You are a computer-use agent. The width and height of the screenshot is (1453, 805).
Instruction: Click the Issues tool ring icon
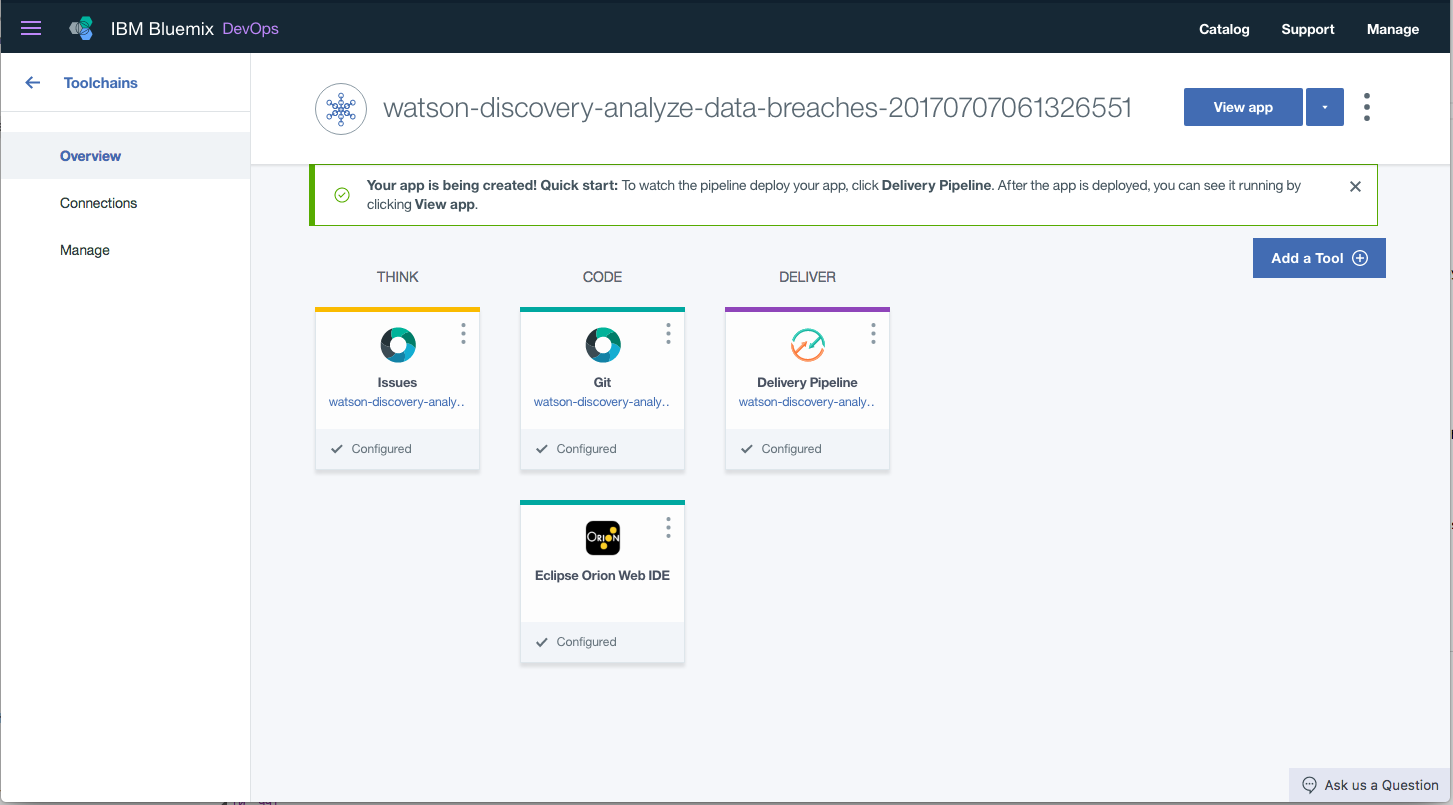[398, 345]
